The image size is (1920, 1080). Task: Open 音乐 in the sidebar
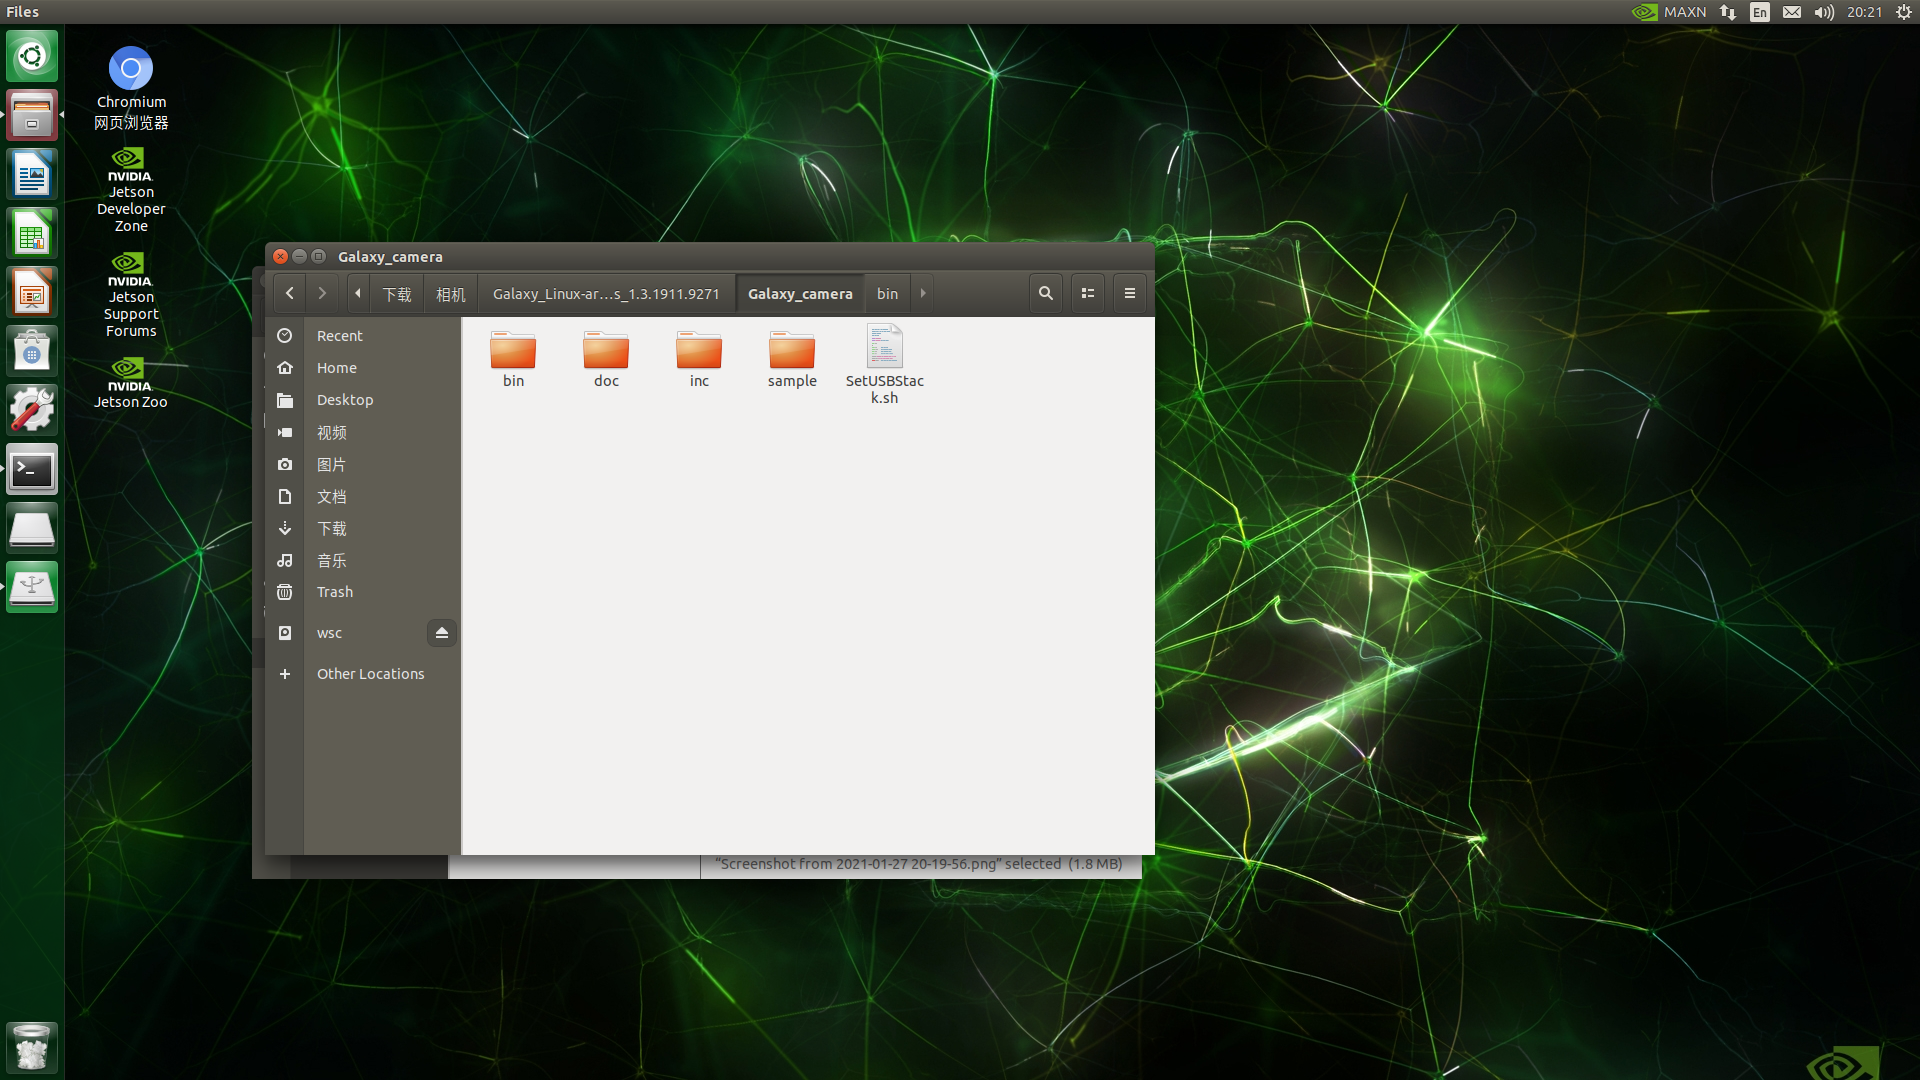coord(363,561)
